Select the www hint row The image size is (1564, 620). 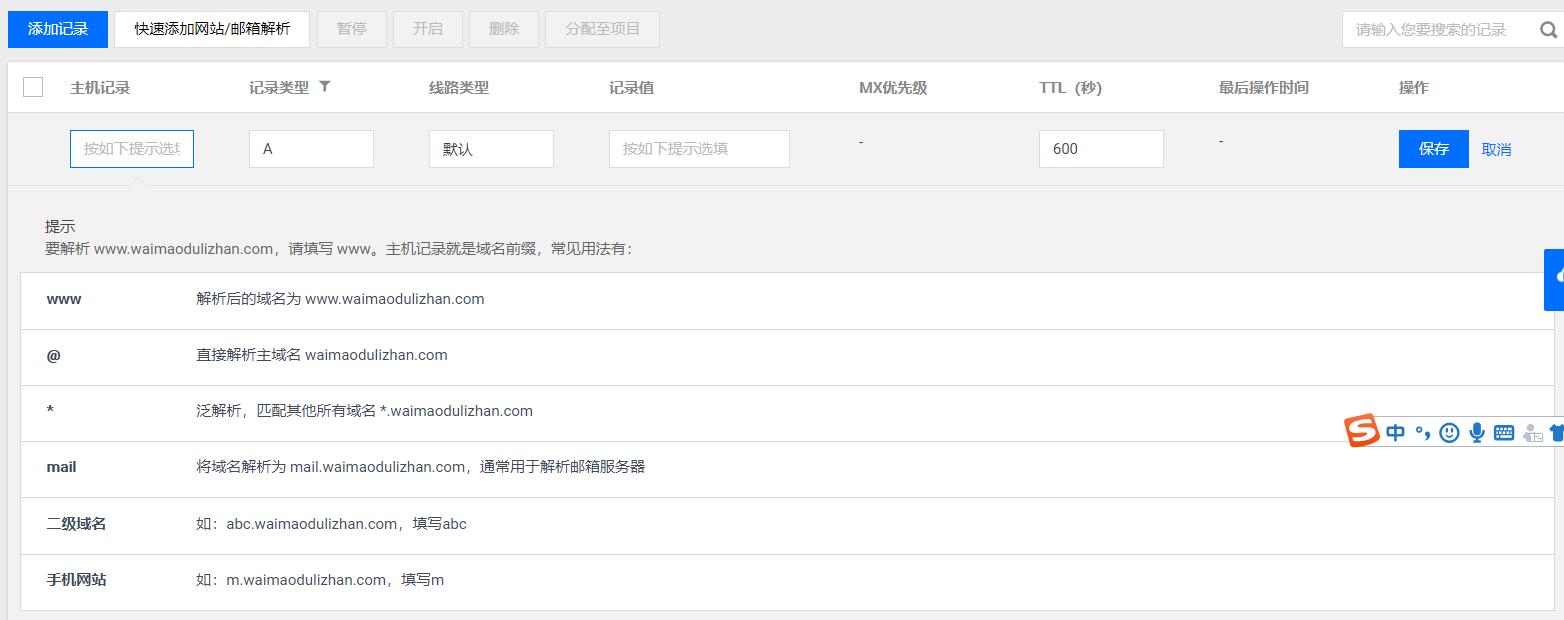tap(787, 300)
